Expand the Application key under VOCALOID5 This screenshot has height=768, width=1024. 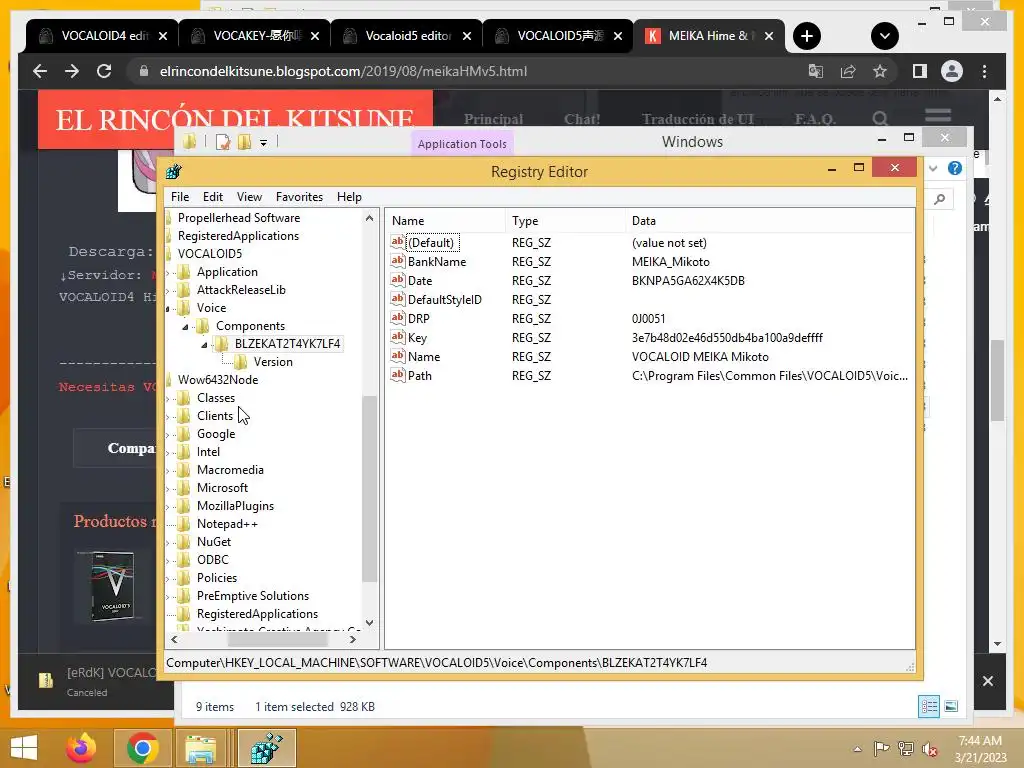[x=168, y=272]
